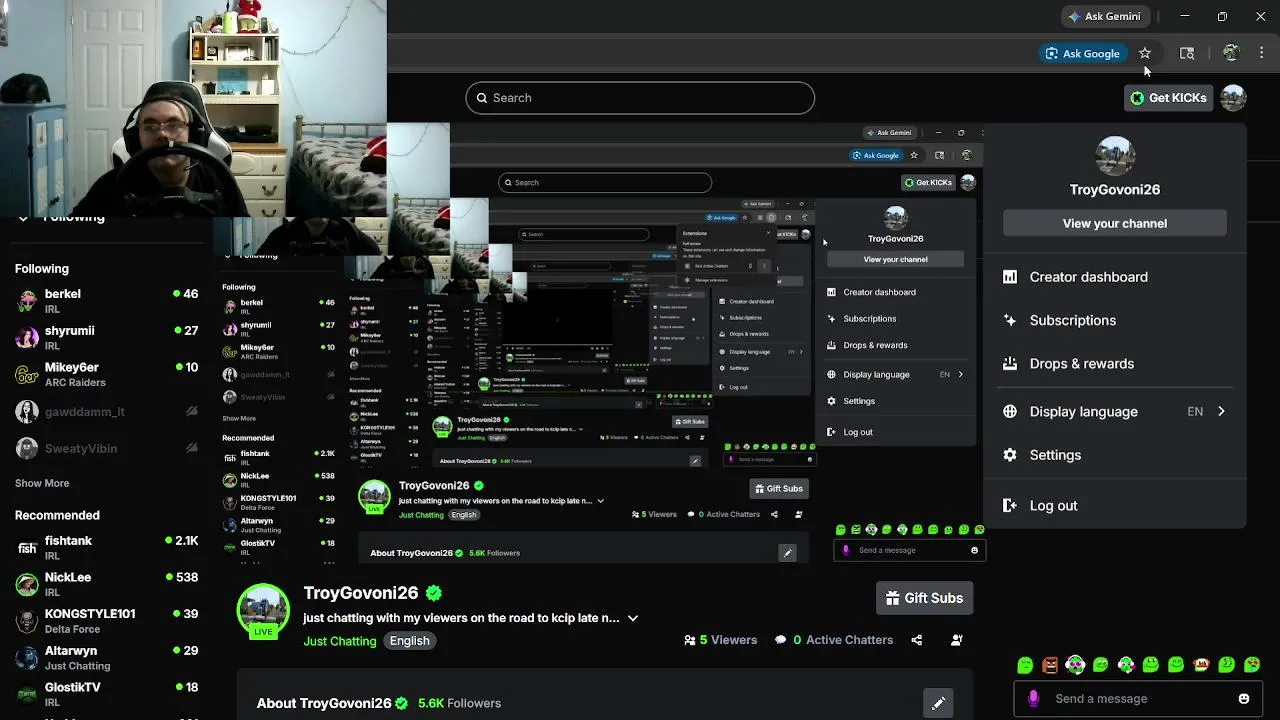1280x720 pixels.
Task: Click the Settings gear icon in the user menu
Action: (1010, 455)
